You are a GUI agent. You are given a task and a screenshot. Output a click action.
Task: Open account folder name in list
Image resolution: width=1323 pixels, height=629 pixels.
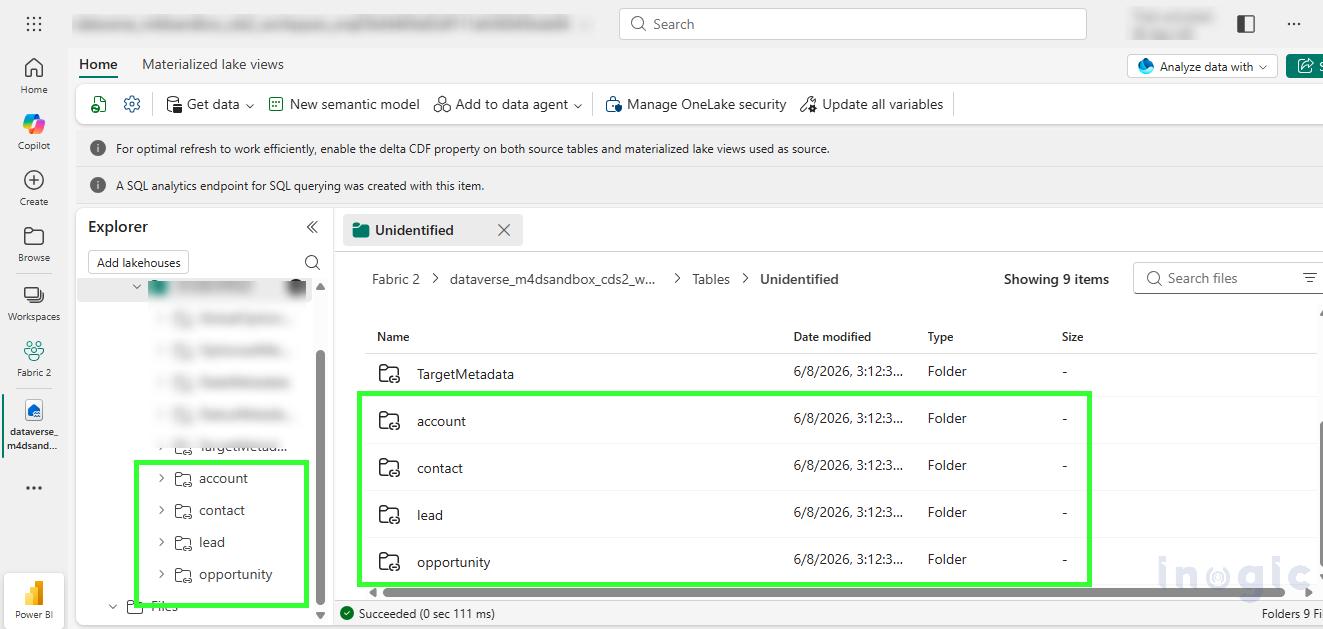click(x=441, y=421)
